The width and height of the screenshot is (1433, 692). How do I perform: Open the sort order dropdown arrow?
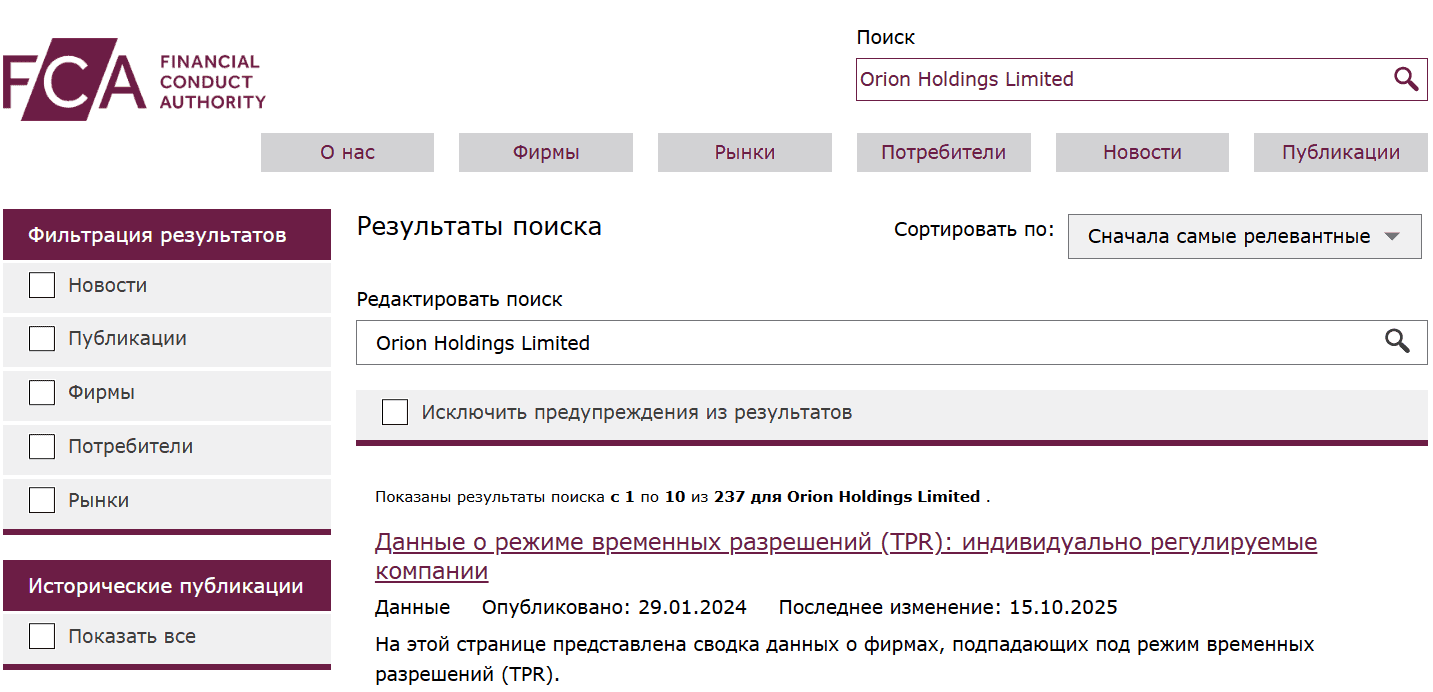pyautogui.click(x=1393, y=236)
